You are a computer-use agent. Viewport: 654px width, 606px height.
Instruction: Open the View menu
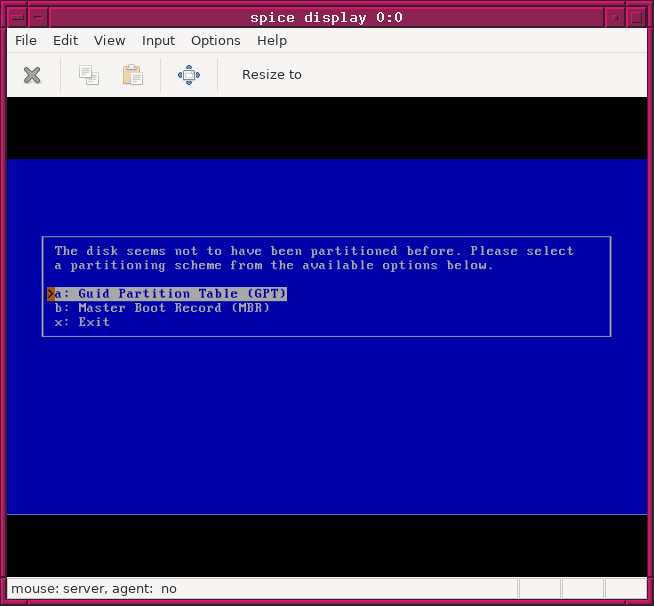click(x=110, y=41)
